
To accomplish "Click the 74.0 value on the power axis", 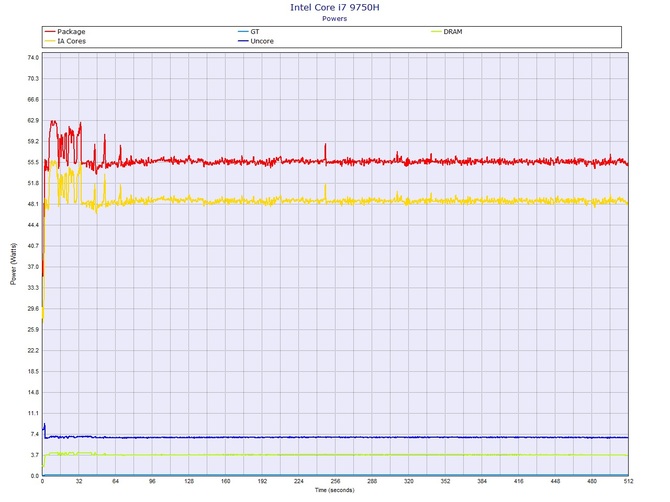I will 34,58.
